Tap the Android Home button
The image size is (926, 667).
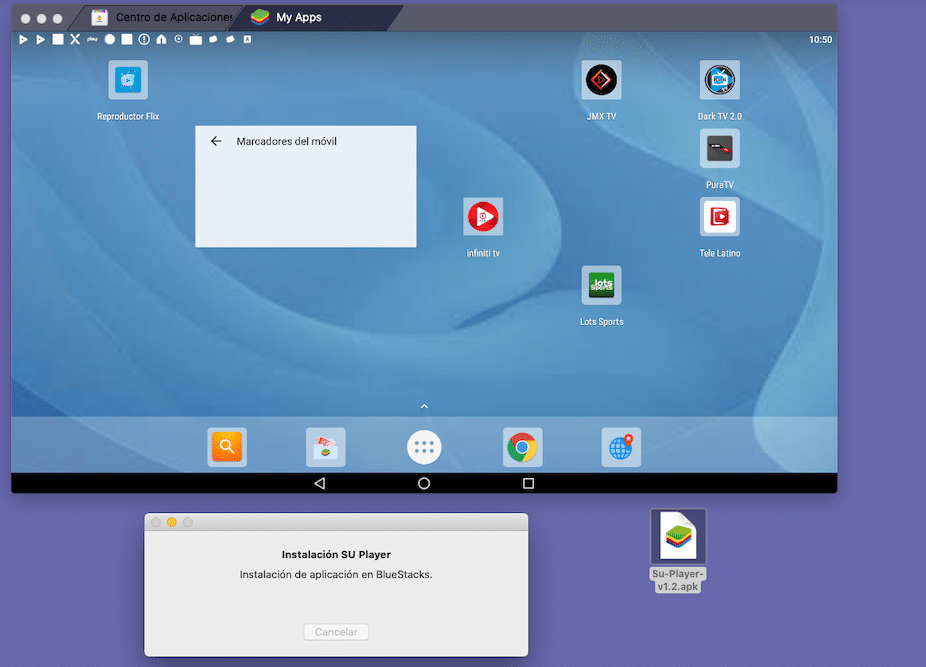[x=424, y=483]
